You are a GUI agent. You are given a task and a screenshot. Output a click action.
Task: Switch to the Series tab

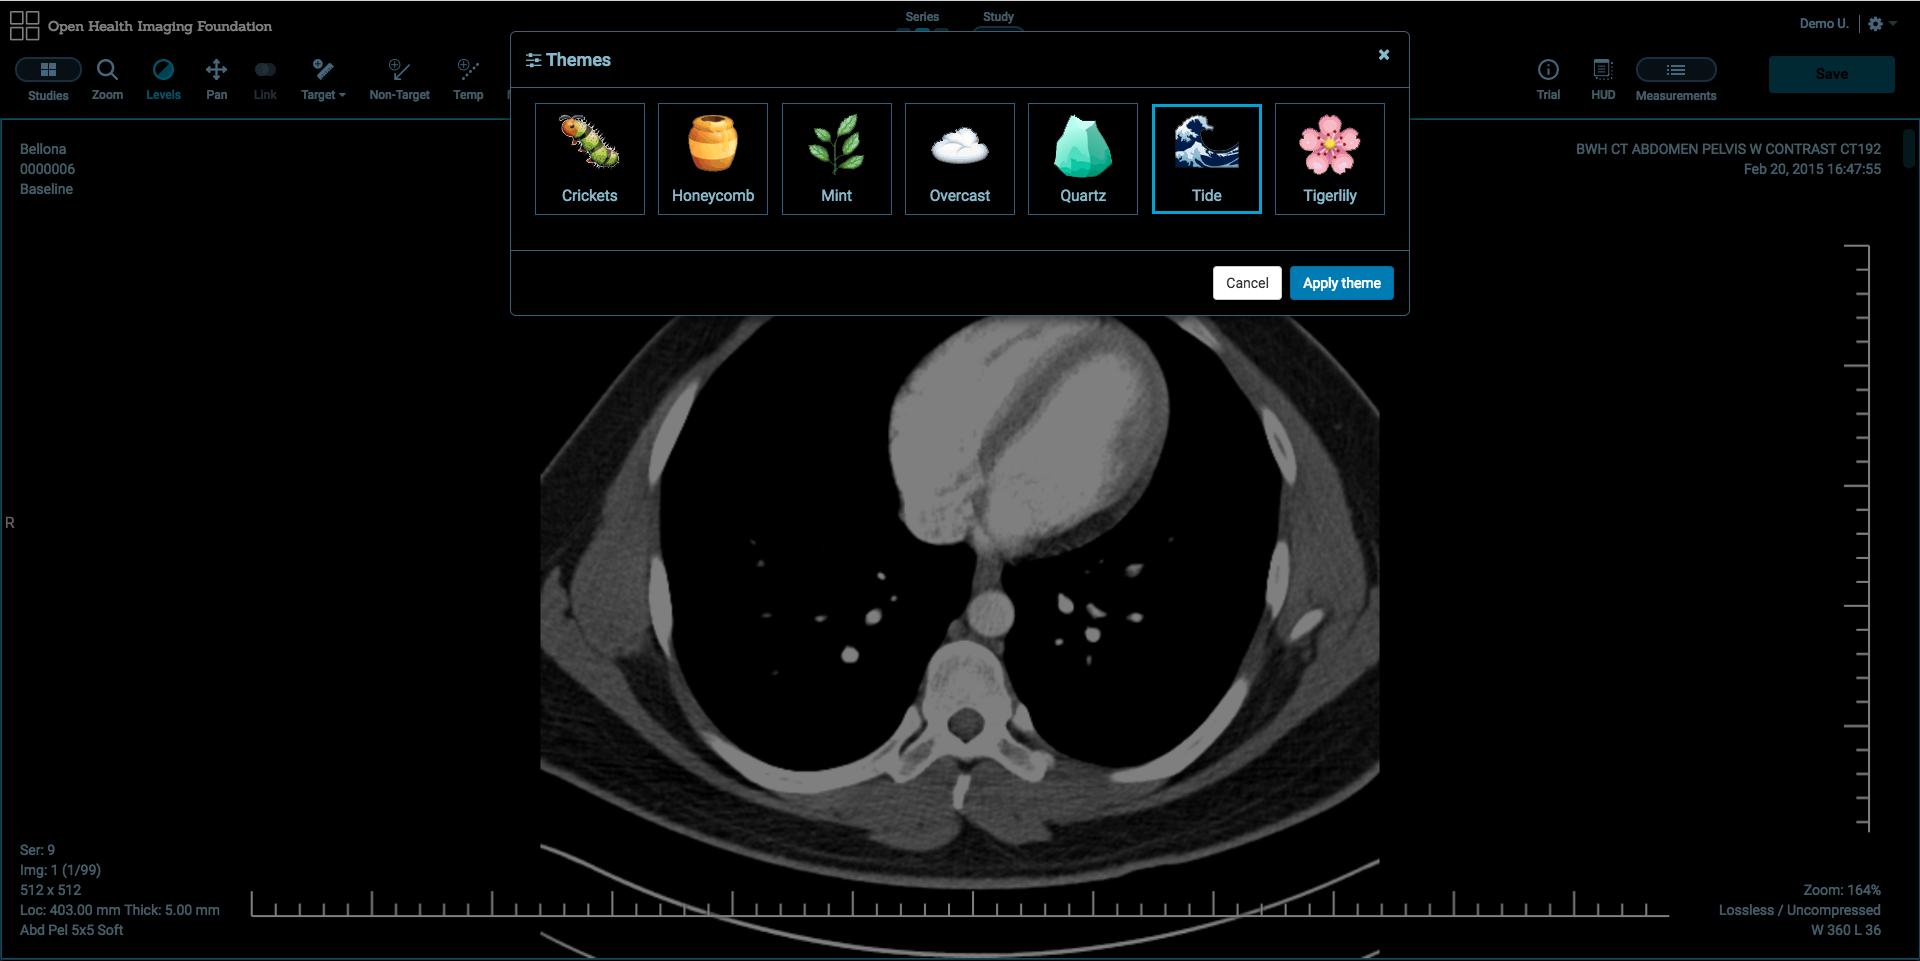[x=922, y=18]
